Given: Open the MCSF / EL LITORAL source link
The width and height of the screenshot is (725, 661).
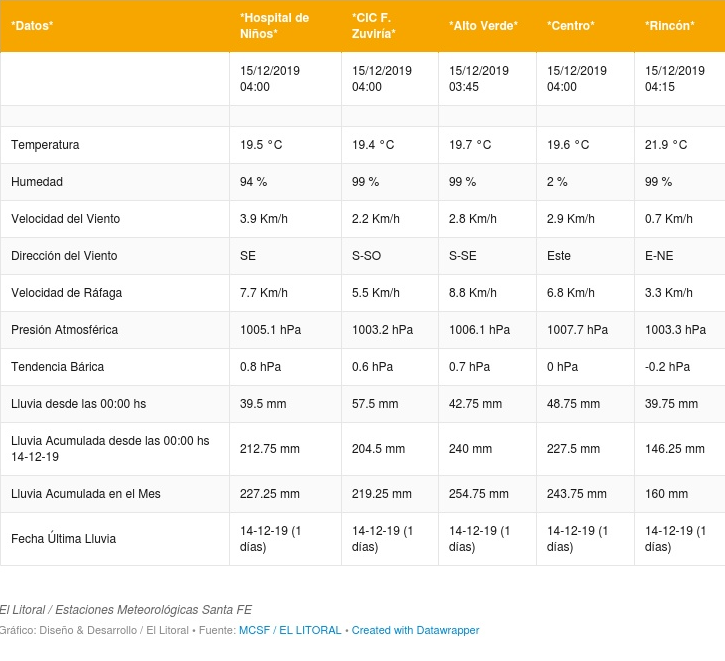Looking at the screenshot, I should (x=290, y=630).
